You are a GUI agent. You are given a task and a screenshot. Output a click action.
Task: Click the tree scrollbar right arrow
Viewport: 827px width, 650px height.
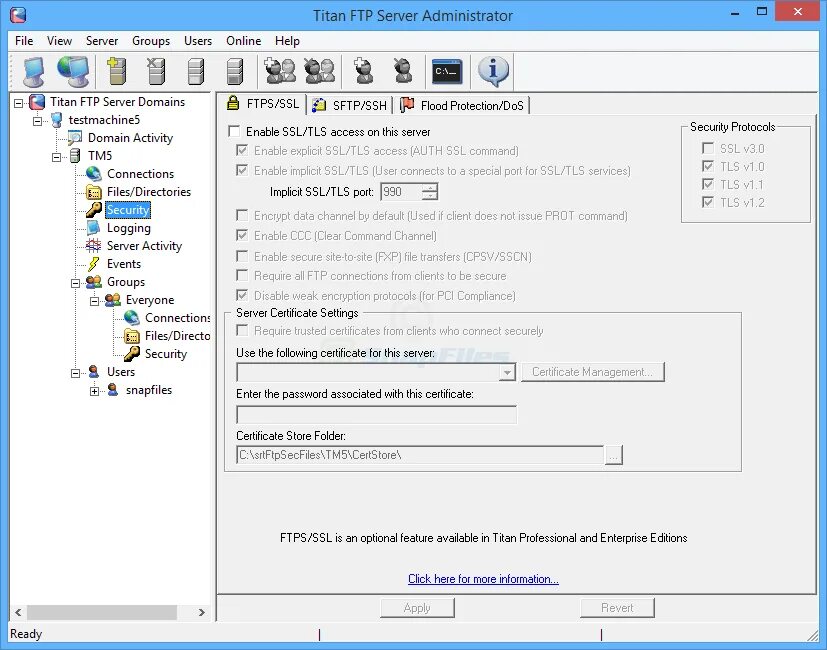tap(202, 613)
